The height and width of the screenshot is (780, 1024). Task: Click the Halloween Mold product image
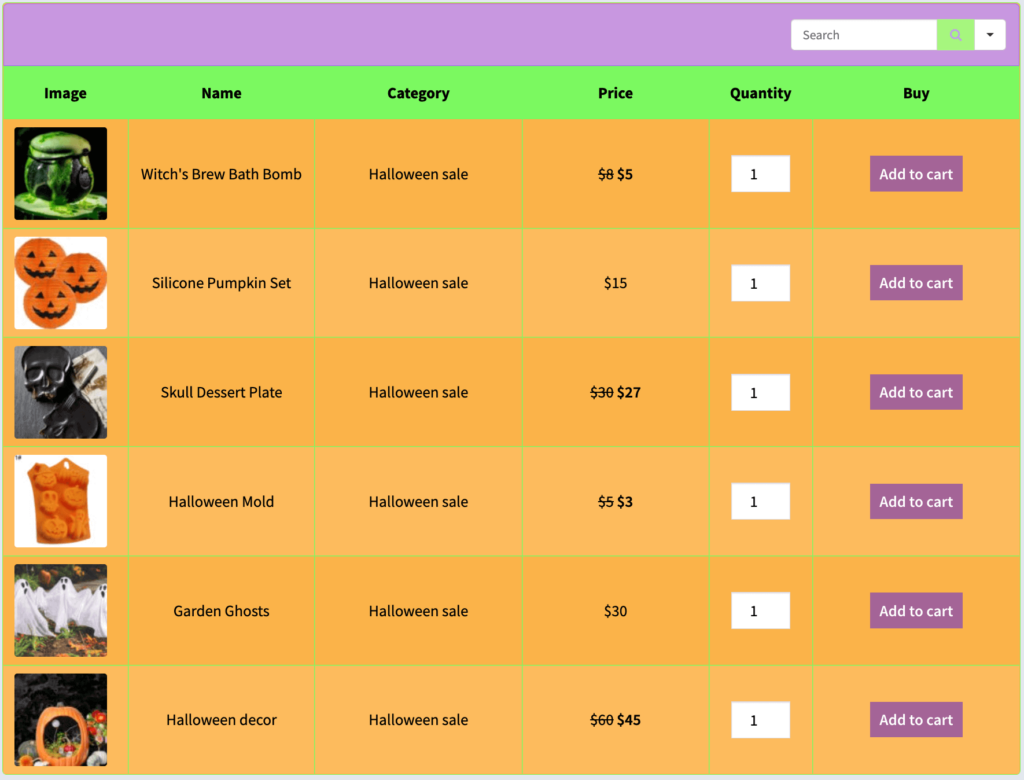(60, 501)
